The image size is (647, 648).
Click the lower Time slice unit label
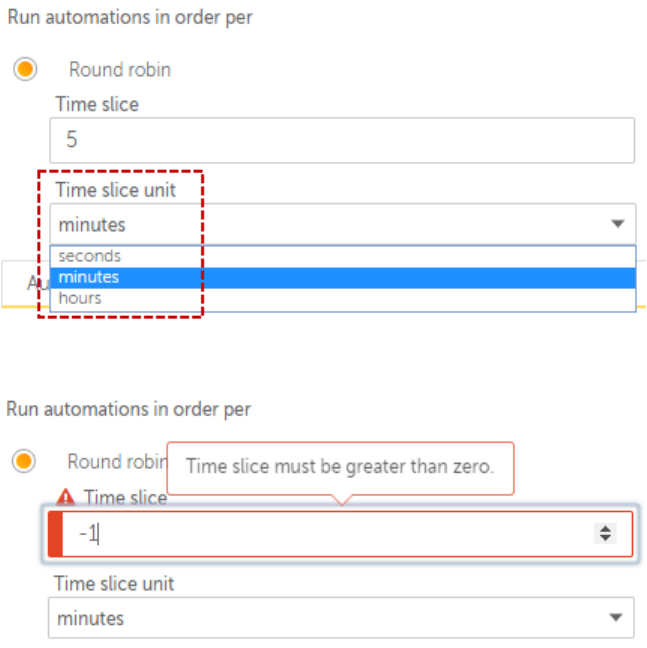[115, 584]
